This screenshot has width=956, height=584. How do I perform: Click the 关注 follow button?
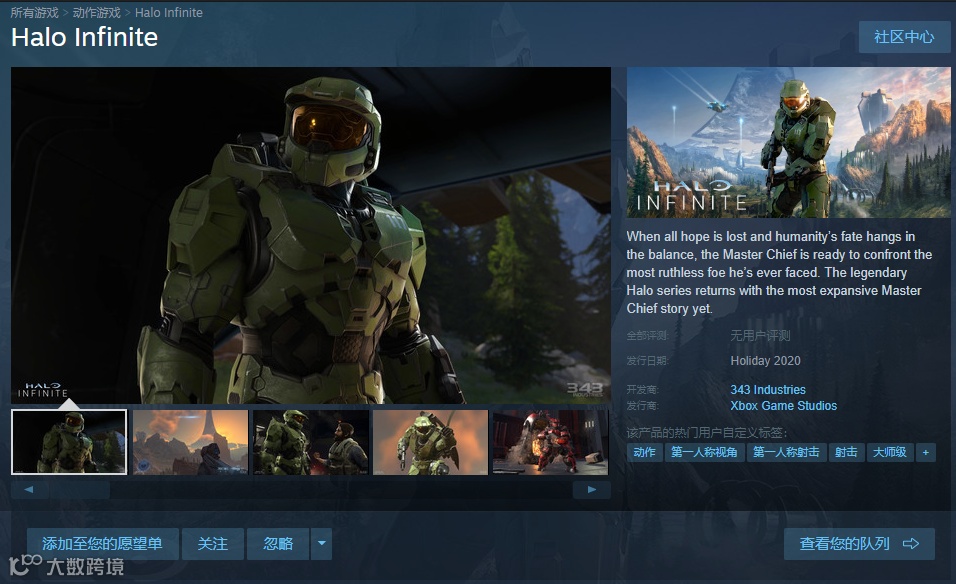click(x=213, y=544)
